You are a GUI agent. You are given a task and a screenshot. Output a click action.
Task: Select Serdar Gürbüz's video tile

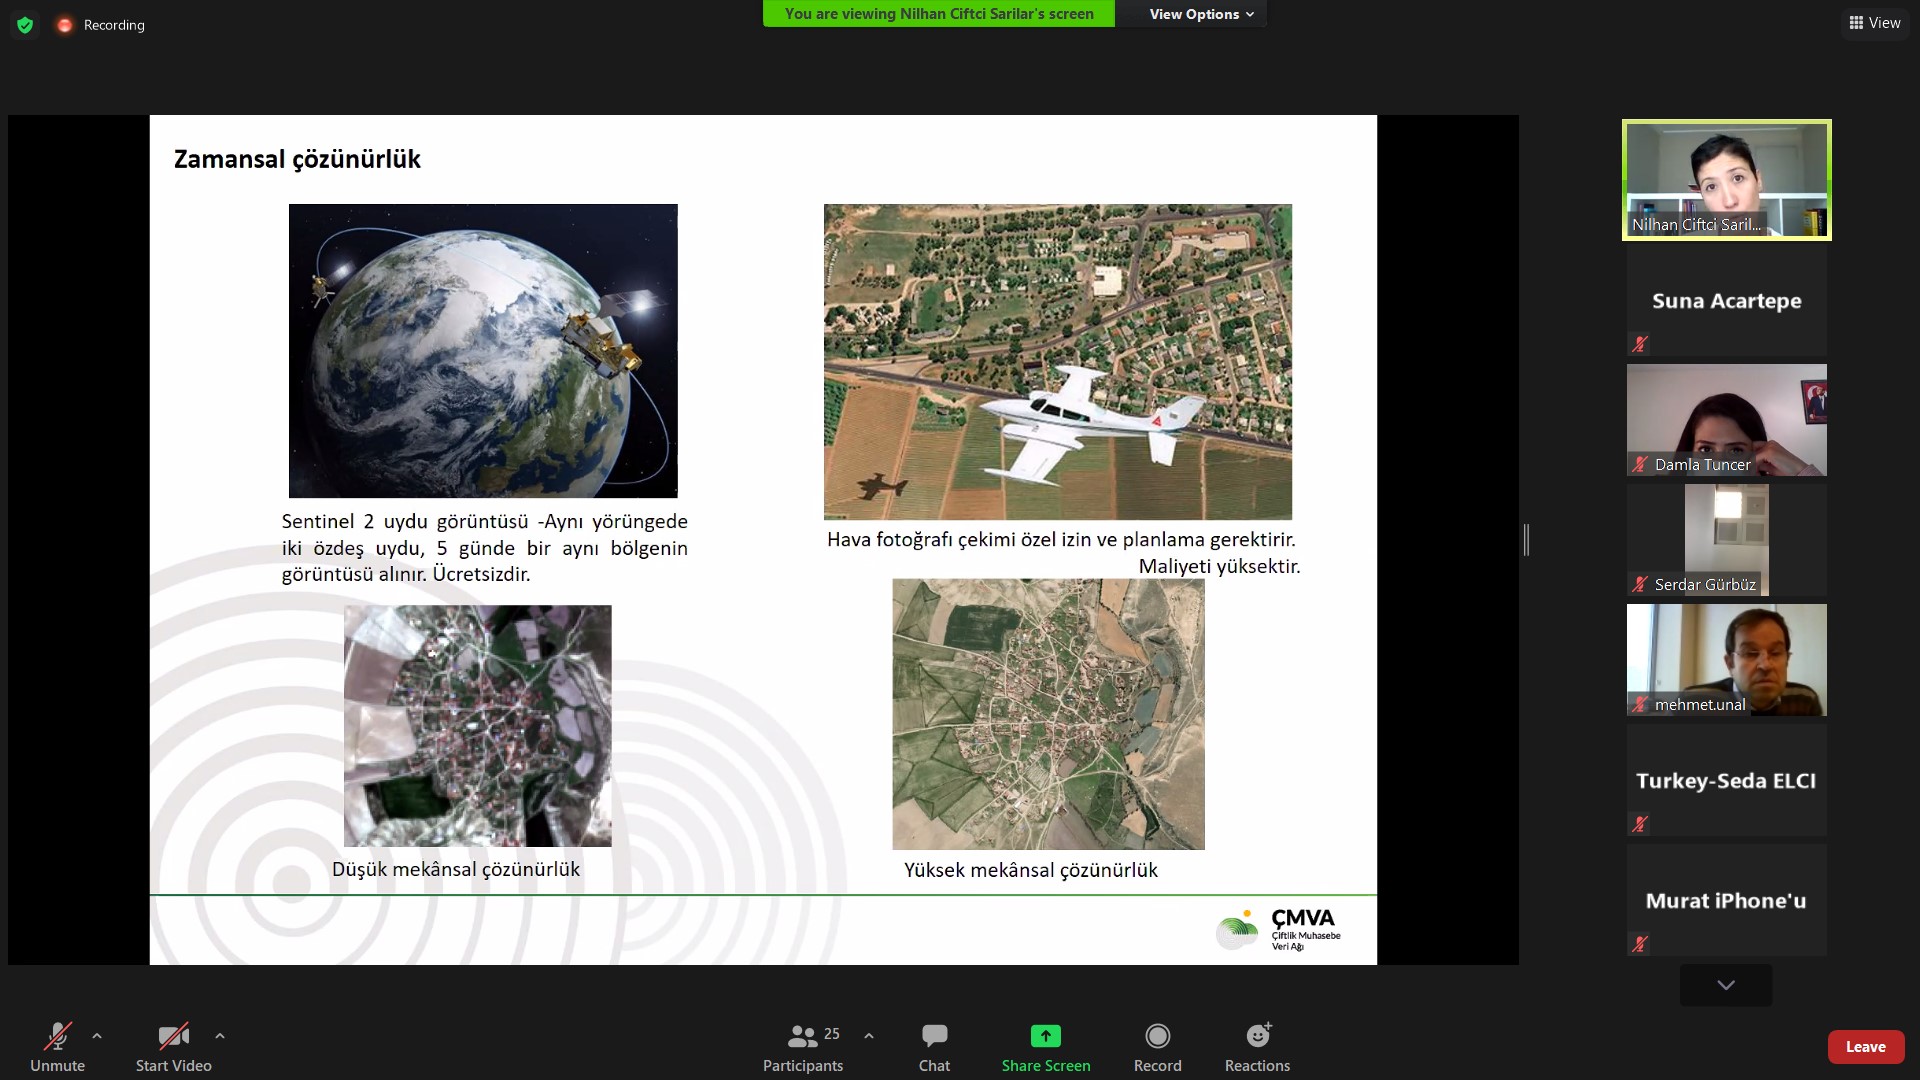tap(1726, 540)
